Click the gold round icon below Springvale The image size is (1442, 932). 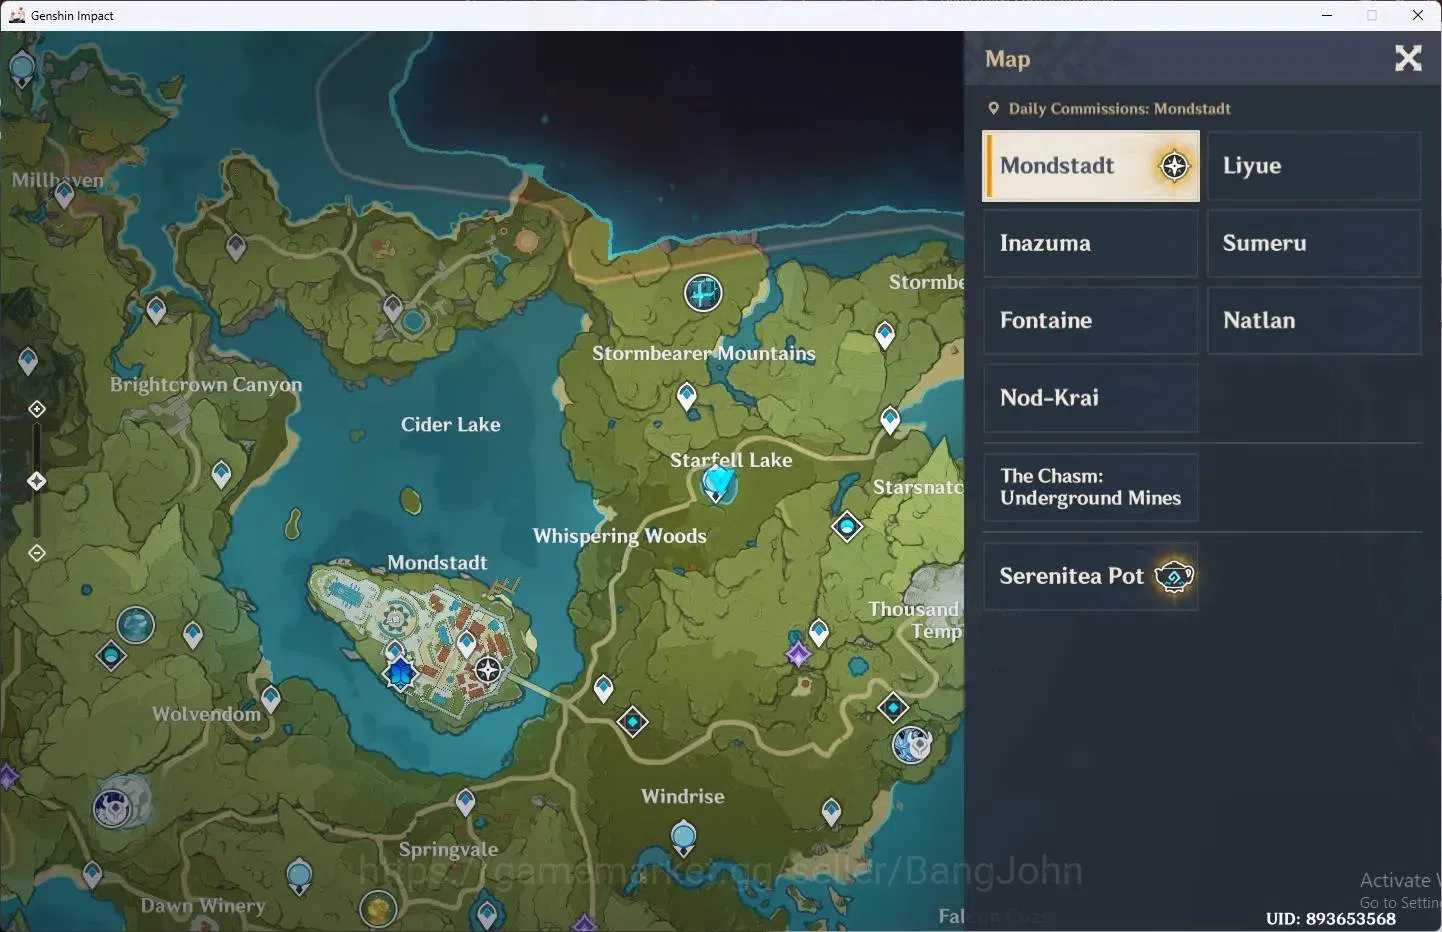click(x=378, y=909)
